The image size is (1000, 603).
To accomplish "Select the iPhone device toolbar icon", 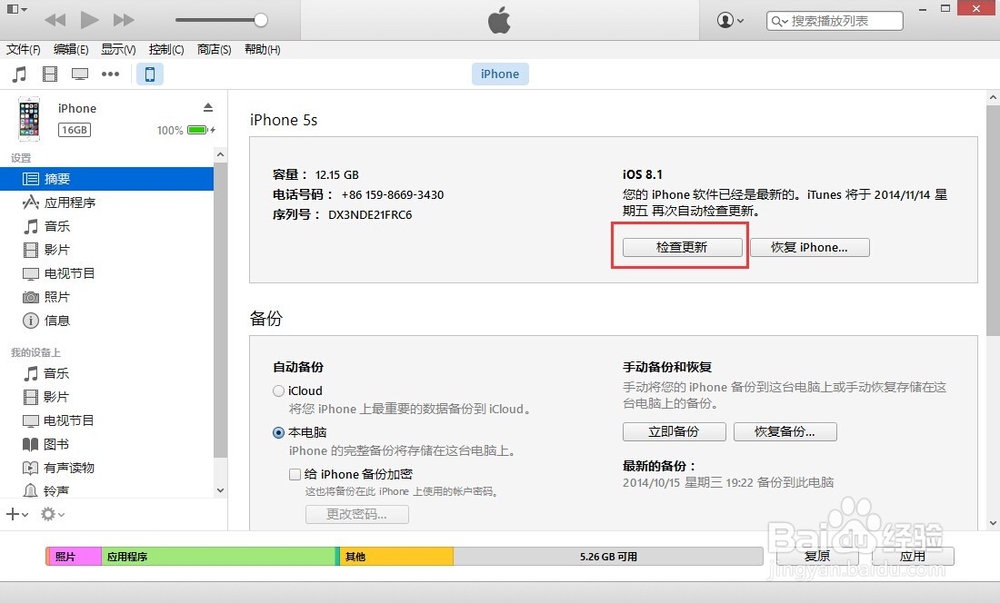I will pyautogui.click(x=150, y=74).
